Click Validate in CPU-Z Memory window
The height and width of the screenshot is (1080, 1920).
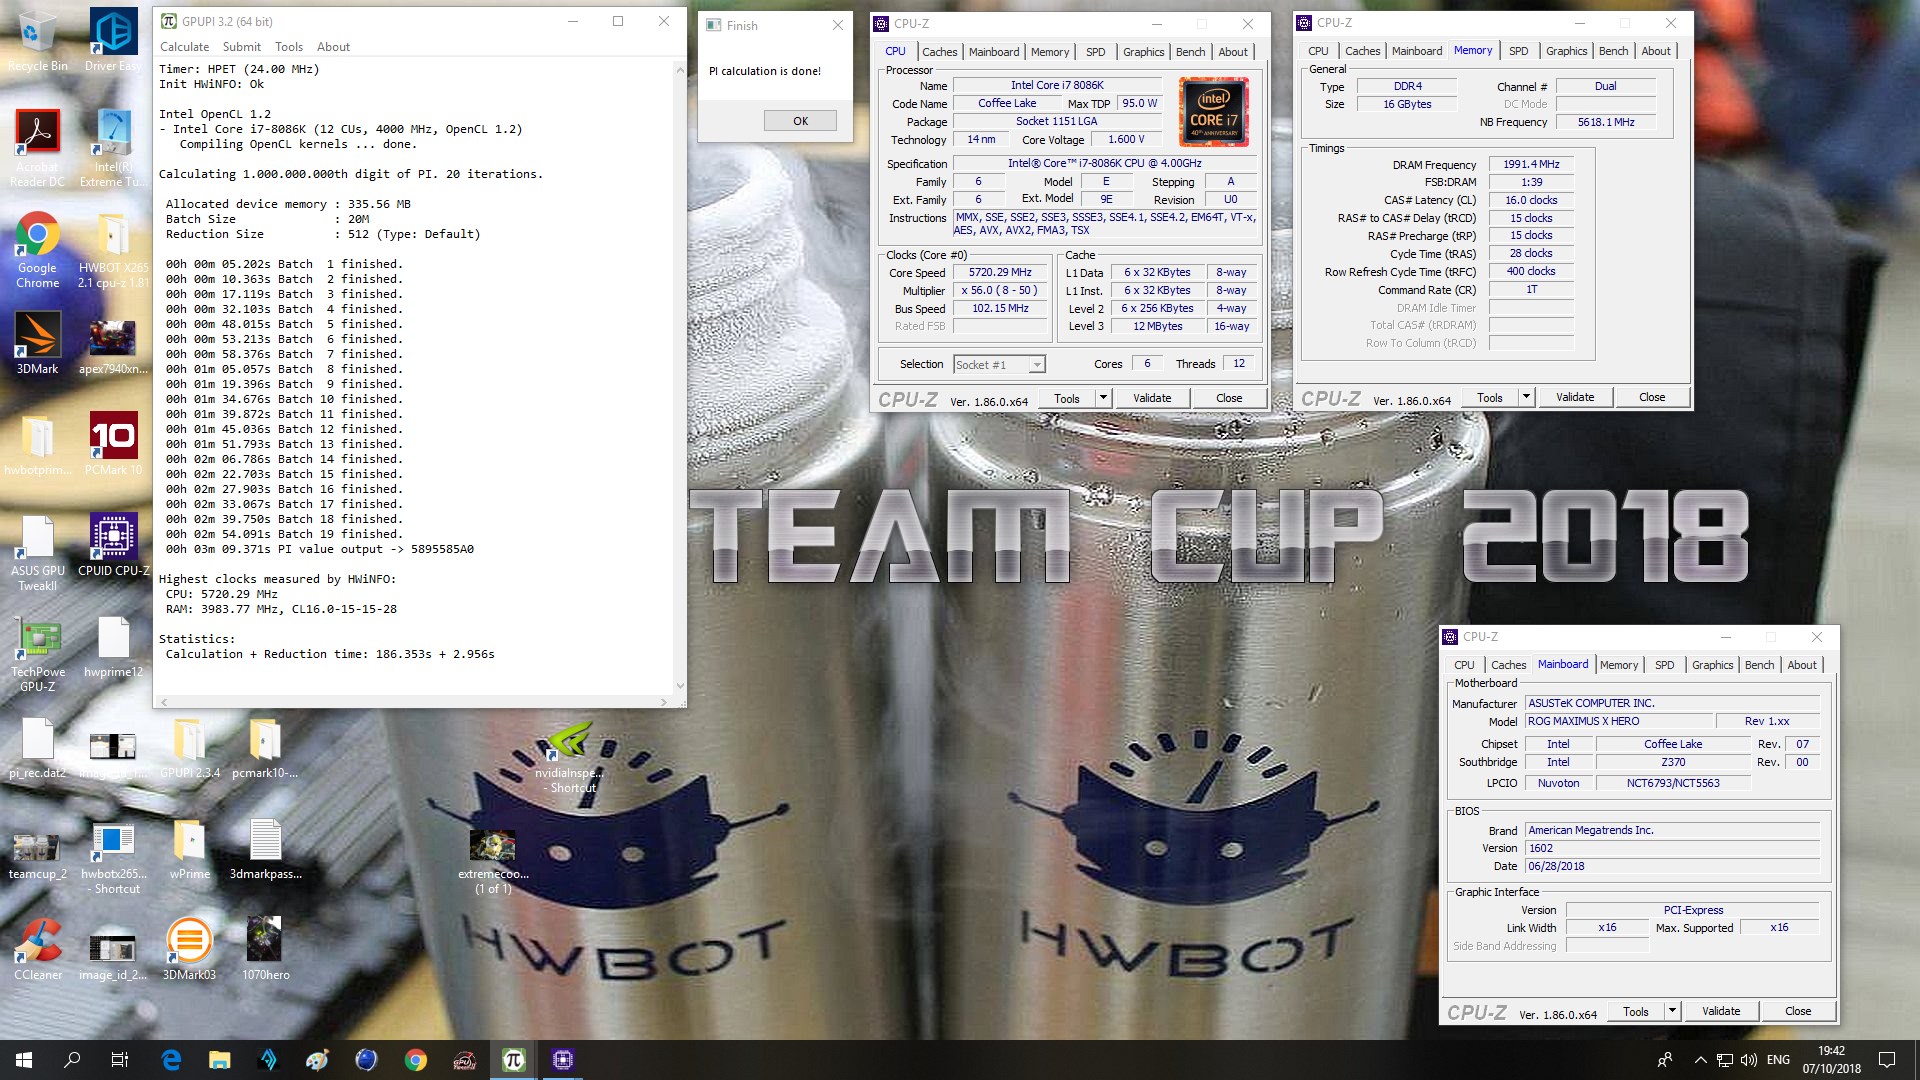click(1574, 397)
